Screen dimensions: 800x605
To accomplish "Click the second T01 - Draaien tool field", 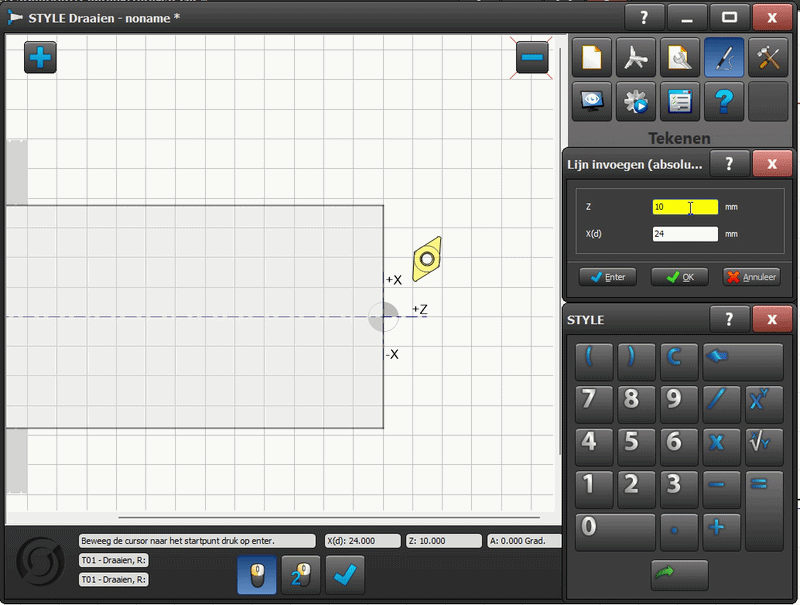I will 114,579.
